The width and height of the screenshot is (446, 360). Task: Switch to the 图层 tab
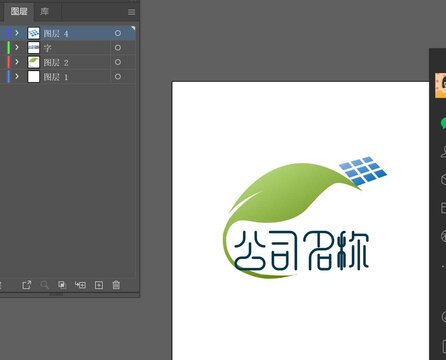[19, 12]
